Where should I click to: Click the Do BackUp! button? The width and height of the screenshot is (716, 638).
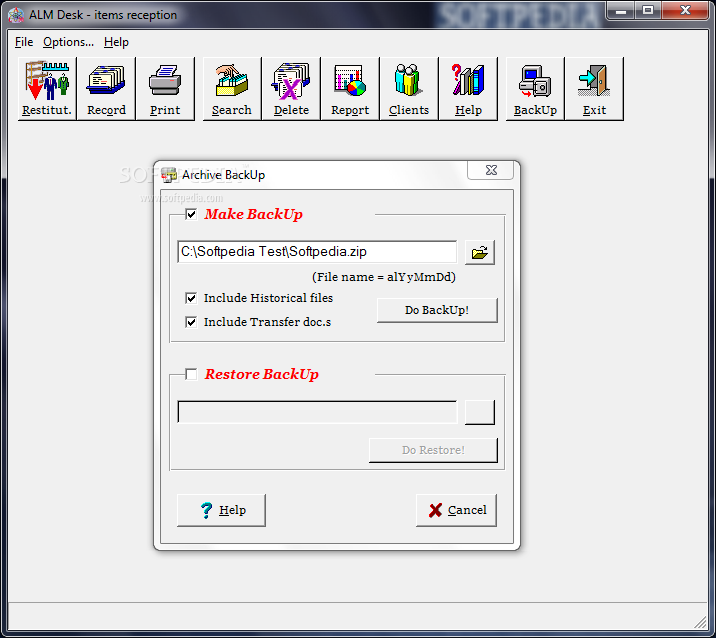(x=437, y=310)
